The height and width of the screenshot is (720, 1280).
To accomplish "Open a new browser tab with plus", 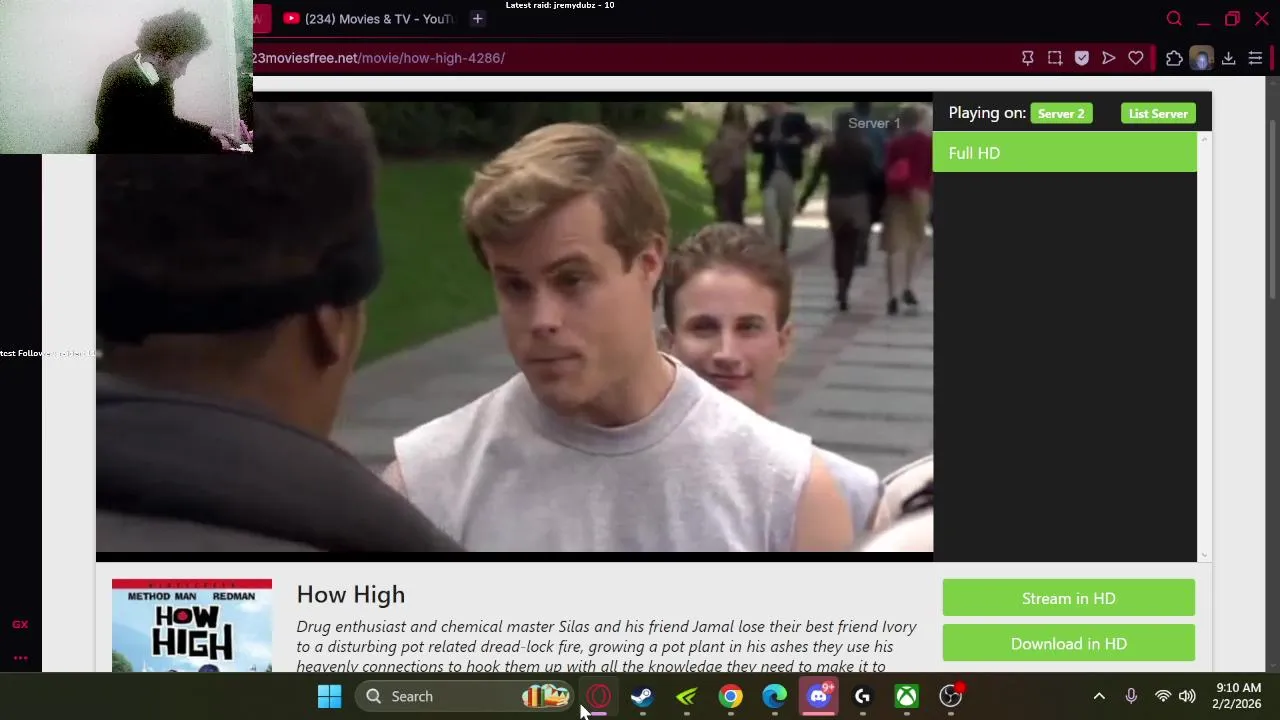I will click(x=477, y=18).
